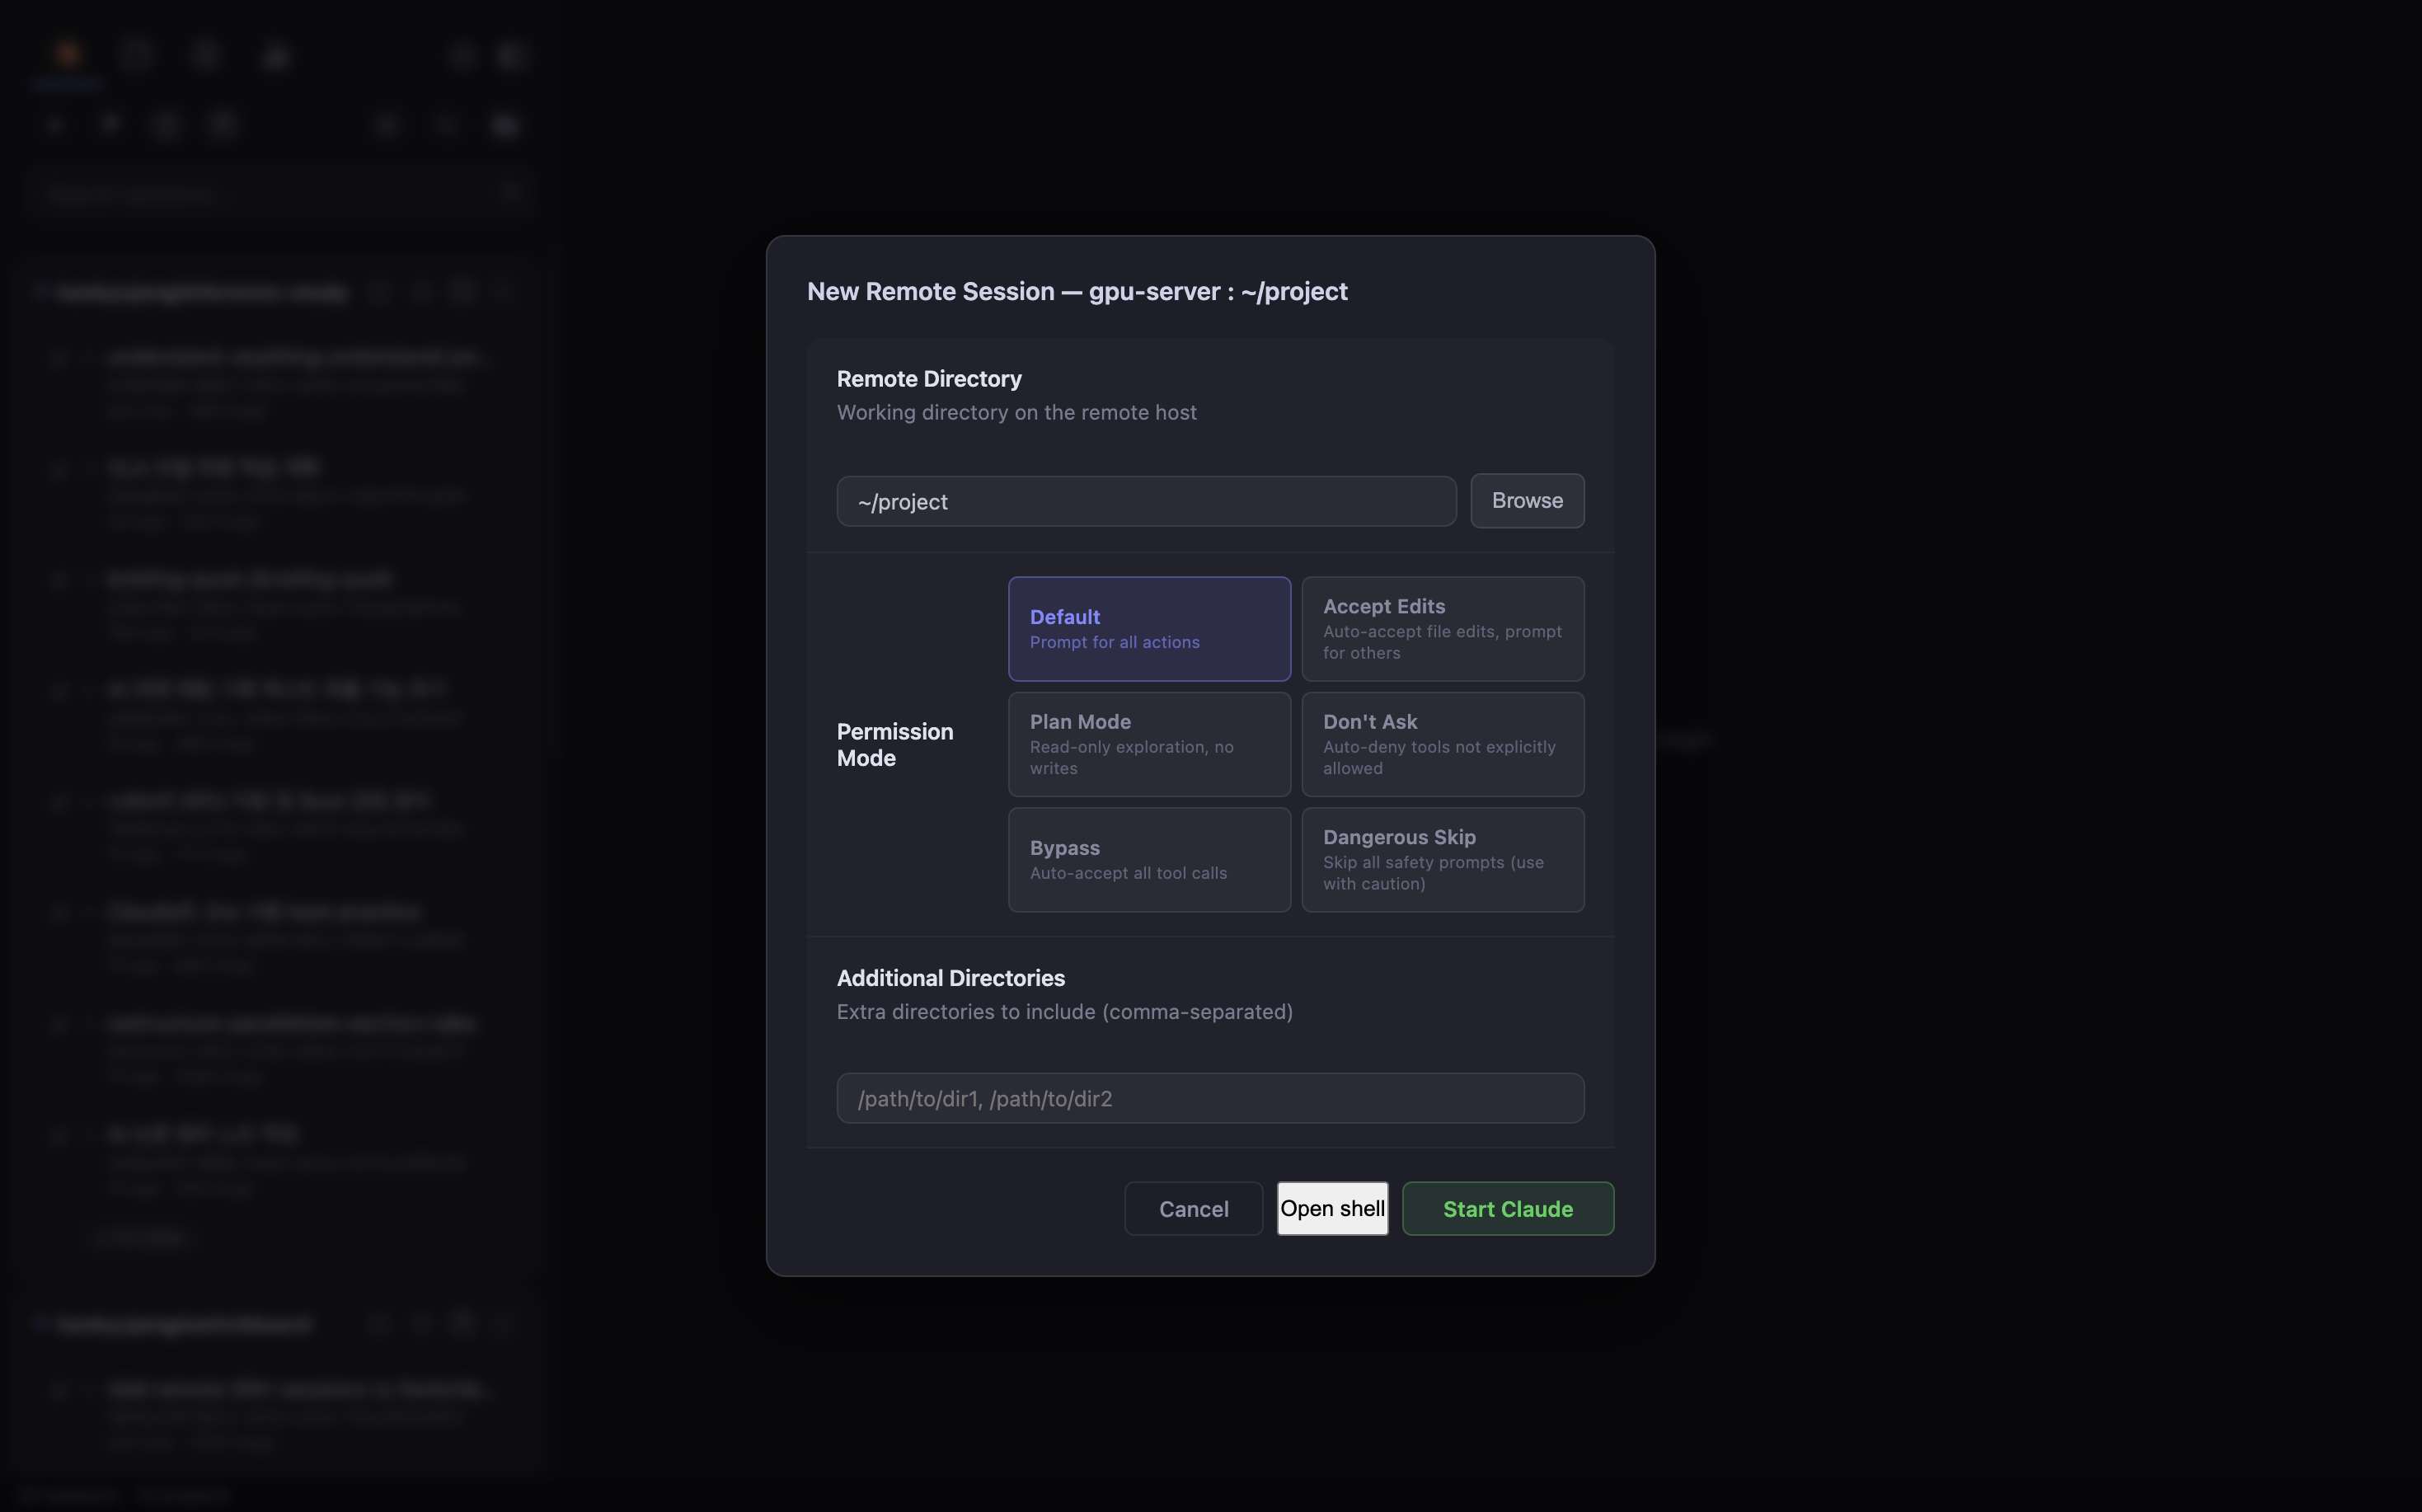The width and height of the screenshot is (2422, 1512).
Task: Click the "Working directory on the remote host" text
Action: click(1016, 412)
